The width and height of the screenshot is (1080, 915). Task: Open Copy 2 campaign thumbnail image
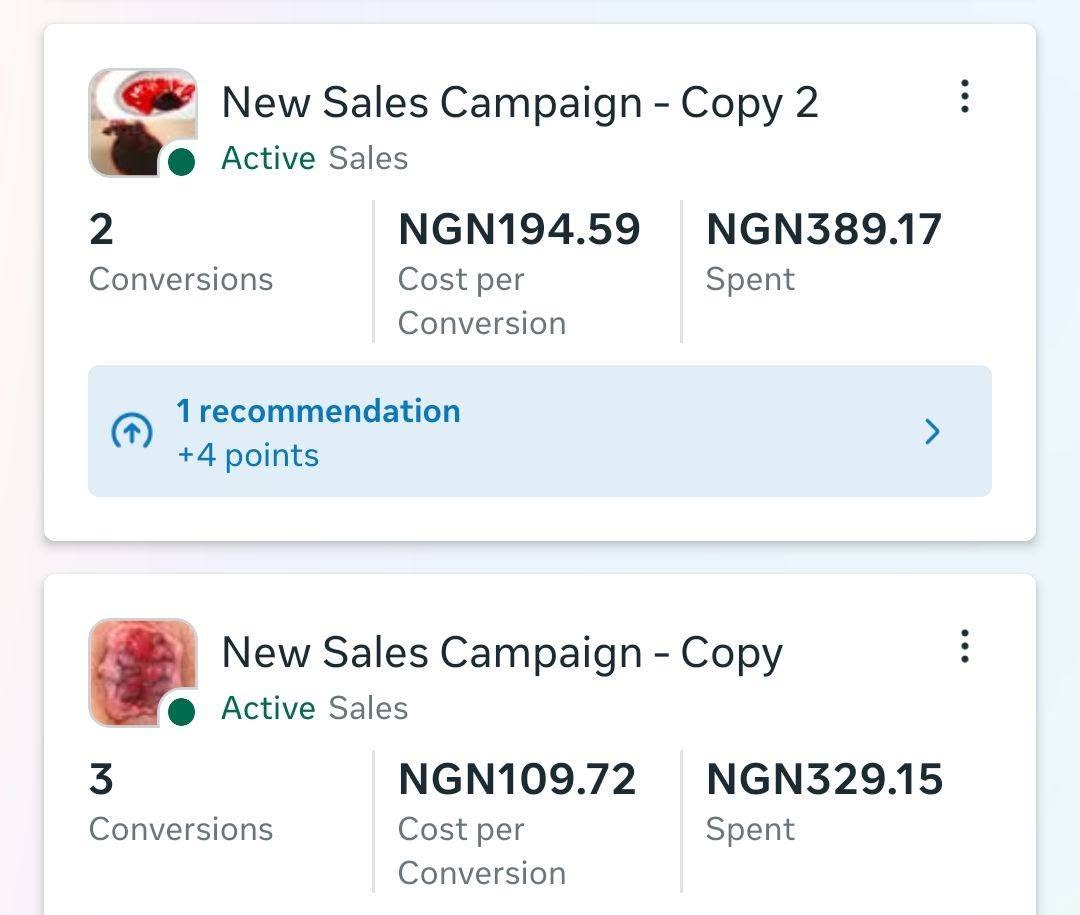143,122
